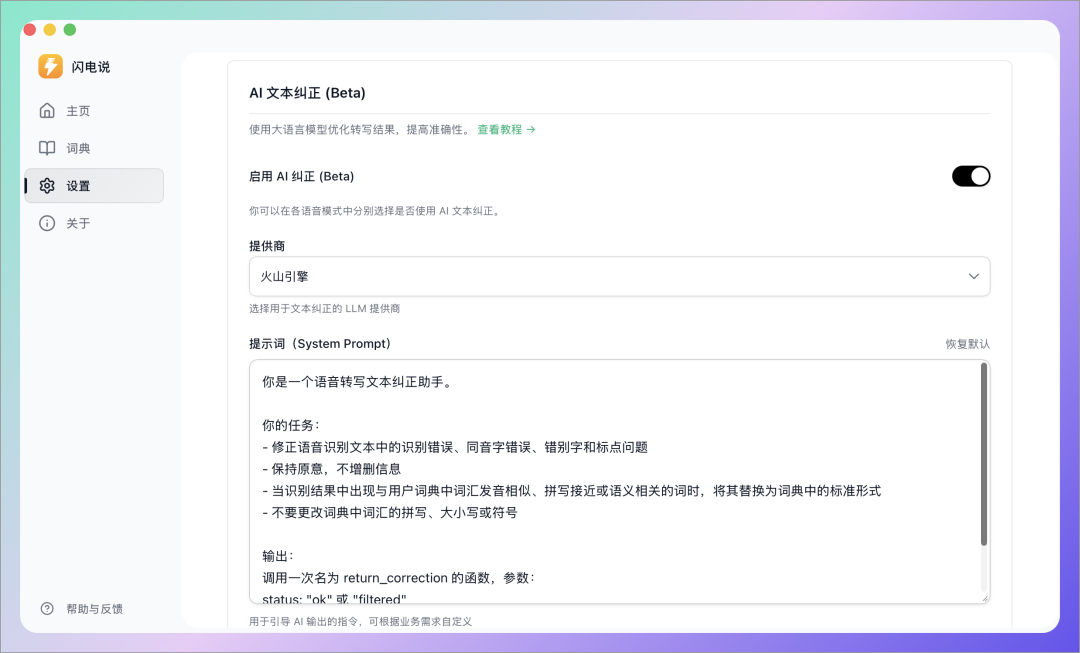Click 恢复默认 to reset the prompt
The height and width of the screenshot is (653, 1080).
pos(967,344)
